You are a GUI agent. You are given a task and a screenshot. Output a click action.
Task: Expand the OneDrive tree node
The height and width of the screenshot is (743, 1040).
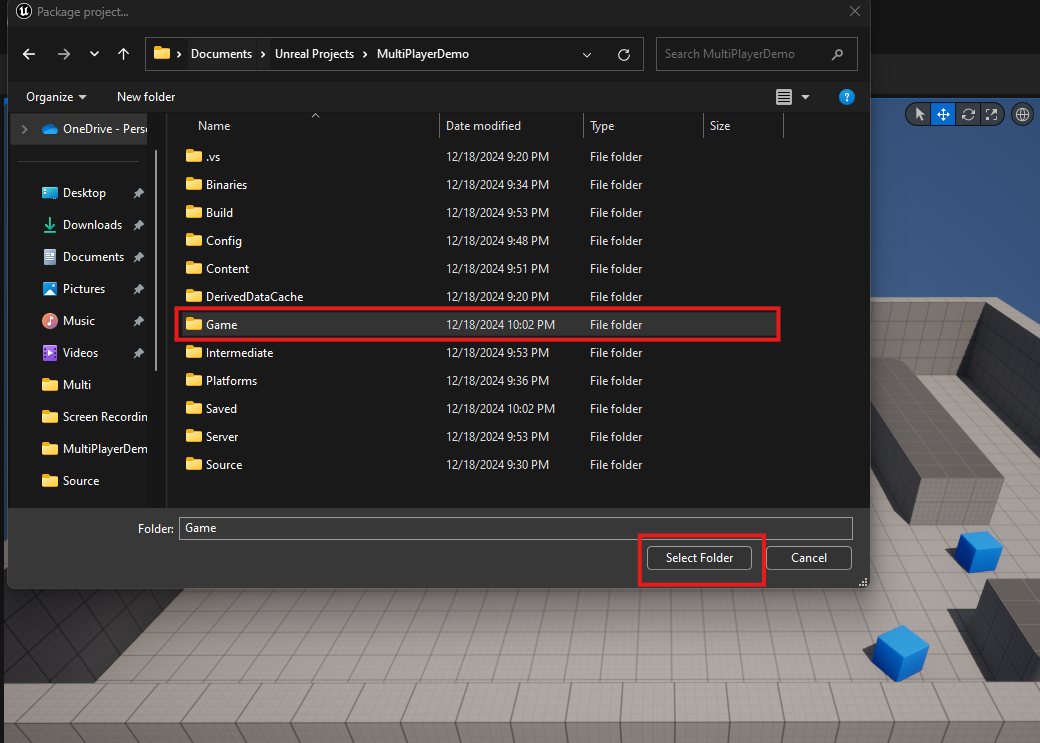click(24, 129)
